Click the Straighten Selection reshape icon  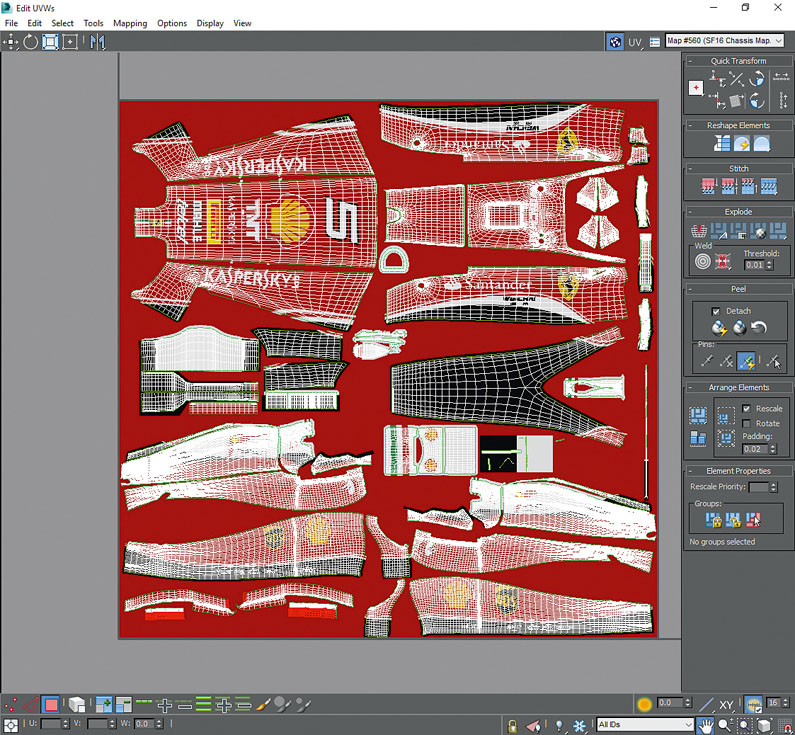(x=721, y=143)
